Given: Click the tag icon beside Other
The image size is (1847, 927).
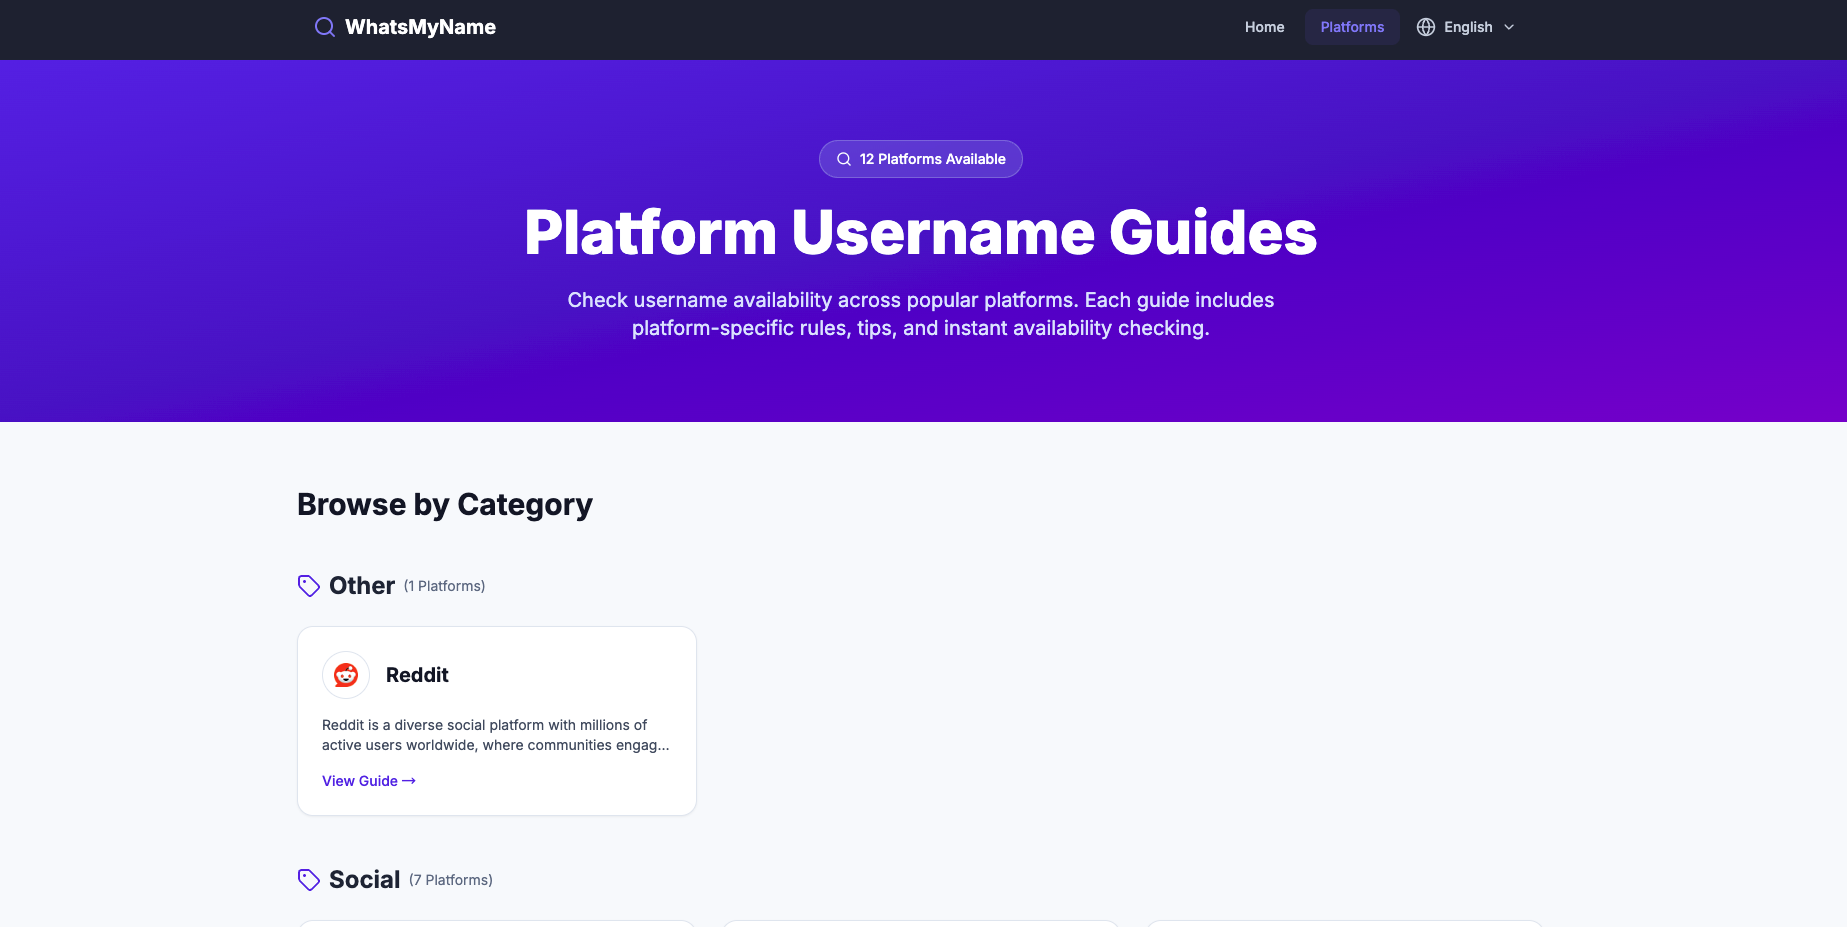Looking at the screenshot, I should coord(309,586).
